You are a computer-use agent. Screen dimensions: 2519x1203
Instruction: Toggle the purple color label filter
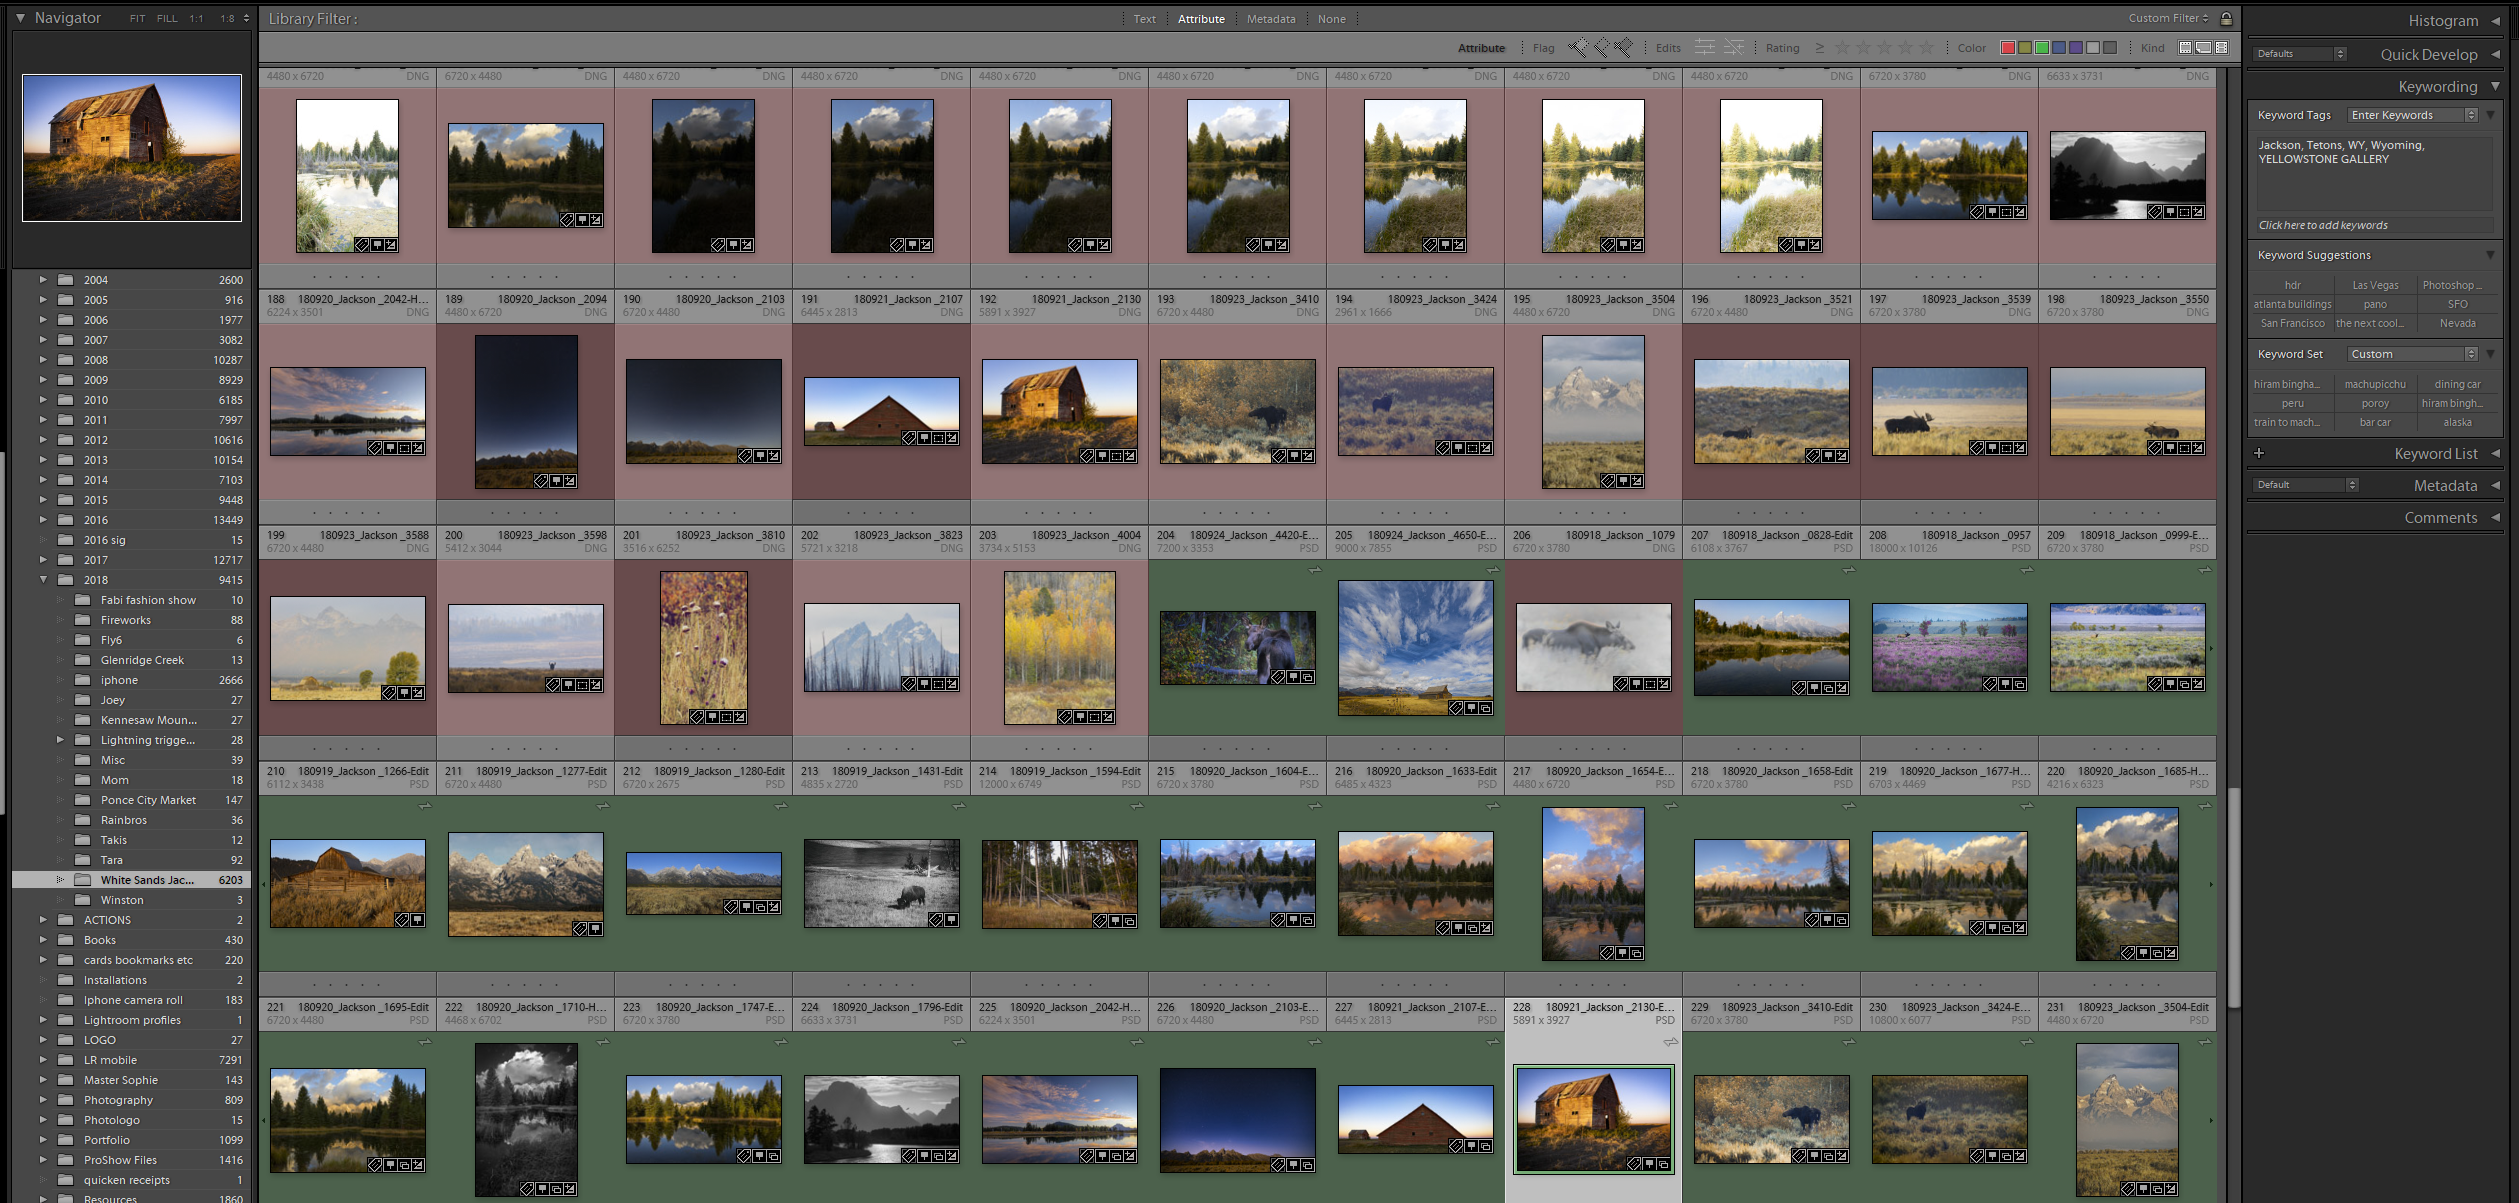point(2076,48)
